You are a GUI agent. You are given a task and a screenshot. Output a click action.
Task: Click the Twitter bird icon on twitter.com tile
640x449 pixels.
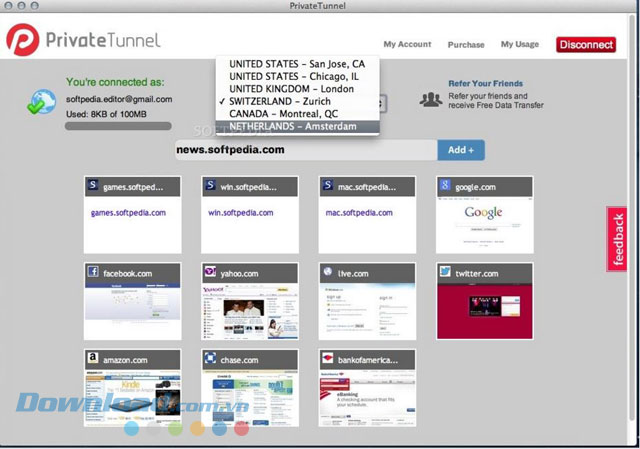coord(445,271)
